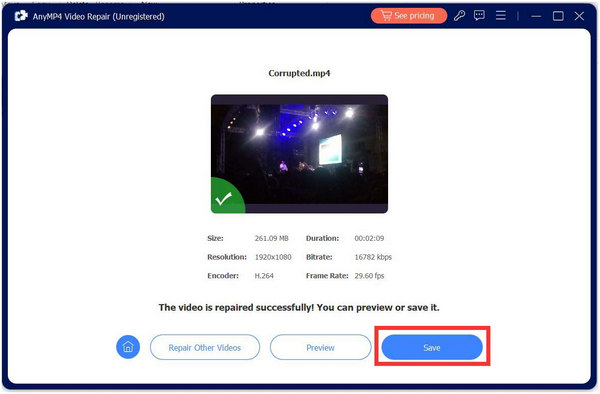Click the AnyMP4 Video Repair title text
This screenshot has height=394, width=600.
(99, 16)
